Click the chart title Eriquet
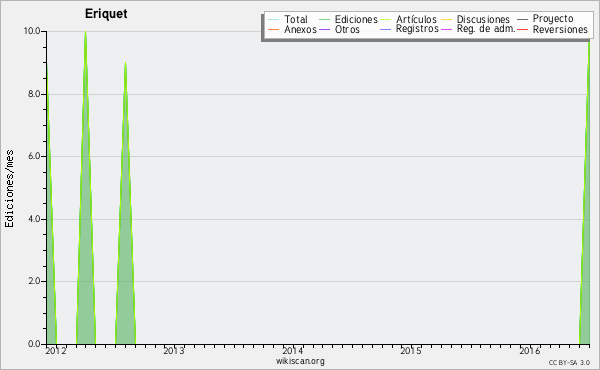The height and width of the screenshot is (370, 600). tap(106, 13)
